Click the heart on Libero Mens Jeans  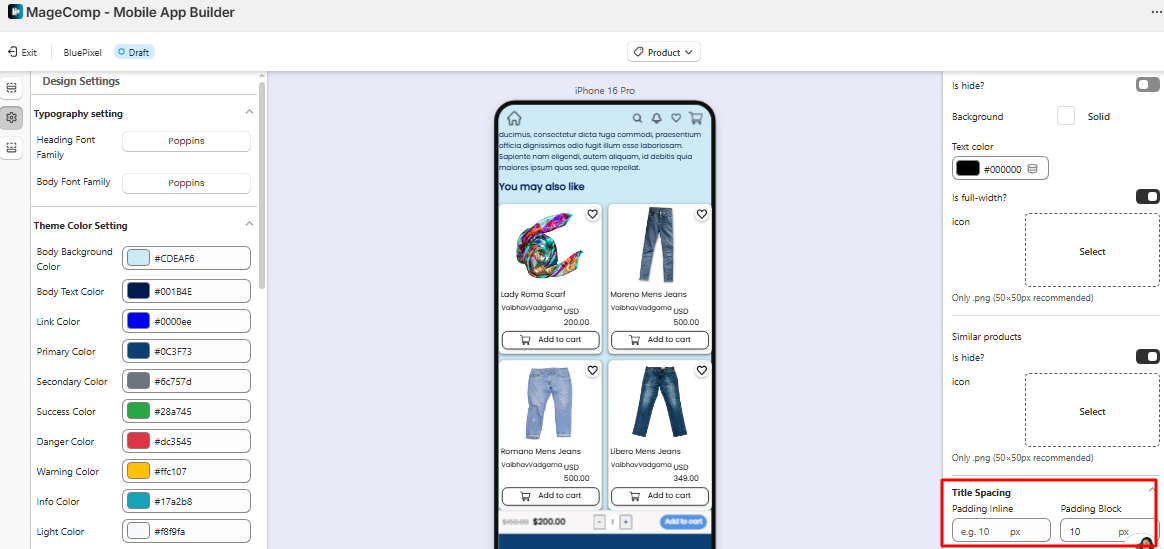coord(702,371)
